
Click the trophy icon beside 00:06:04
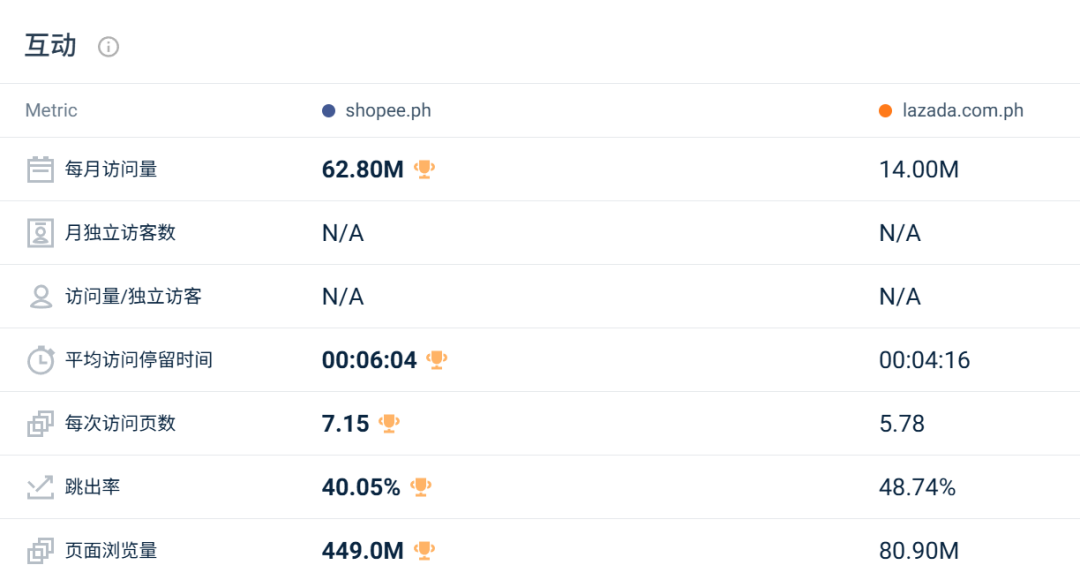[x=437, y=359]
